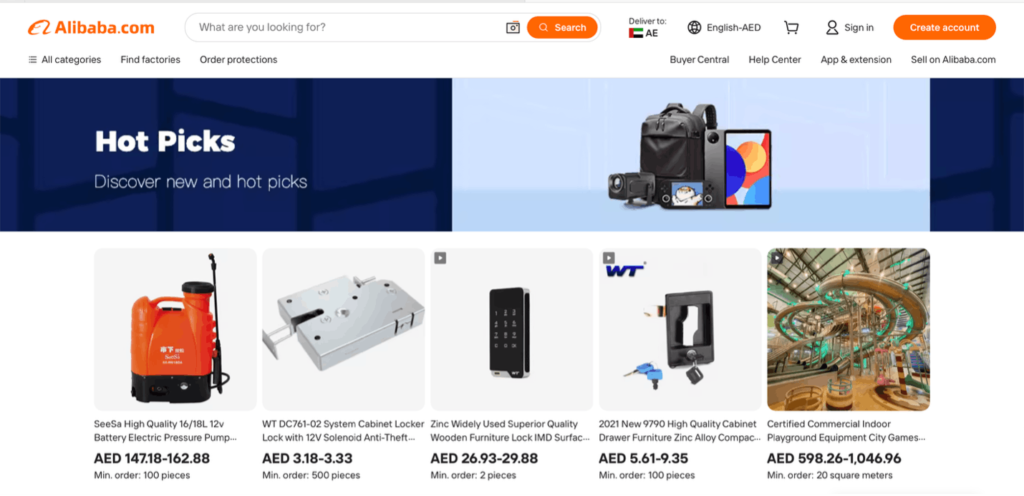Viewport: 1024px width, 496px height.
Task: Click the Alibaba.com logo
Action: pos(91,27)
